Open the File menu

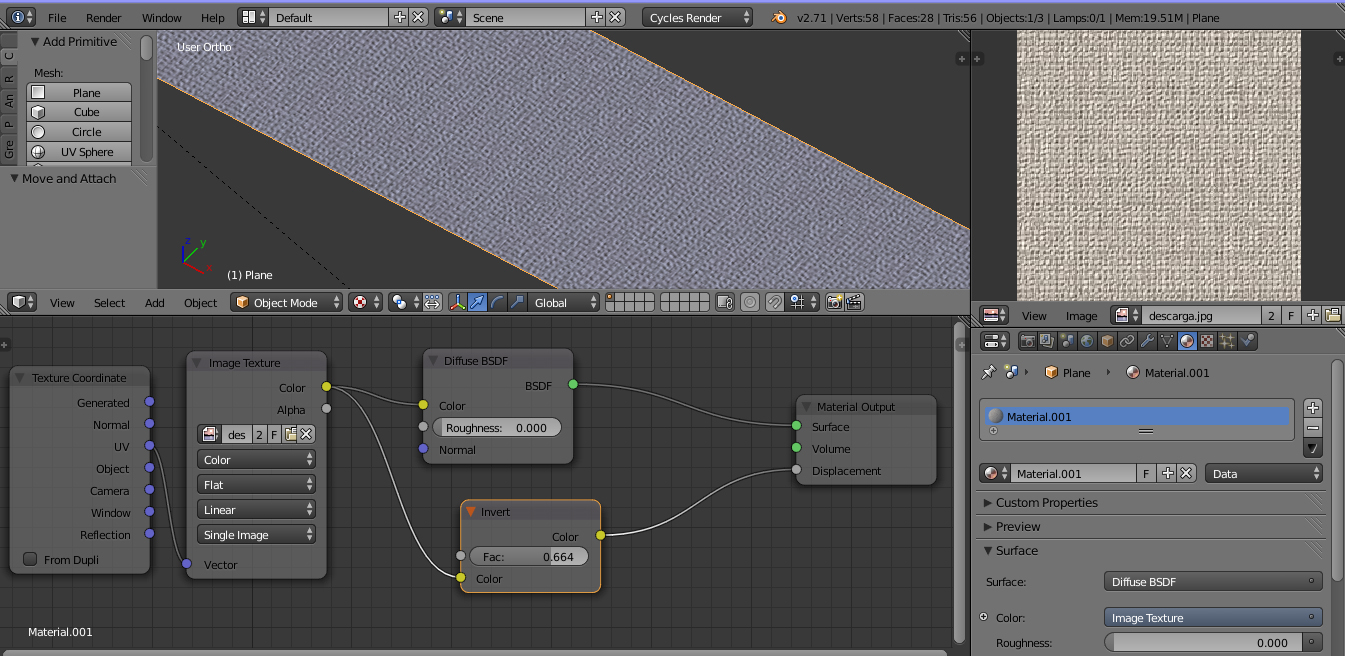point(57,18)
